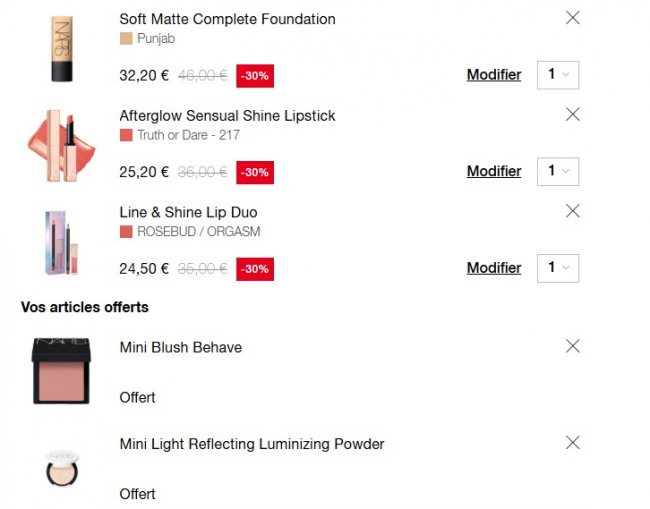The image size is (650, 509).
Task: Remove Mini Light Reflecting Luminizing Powder gift
Action: pyautogui.click(x=573, y=443)
